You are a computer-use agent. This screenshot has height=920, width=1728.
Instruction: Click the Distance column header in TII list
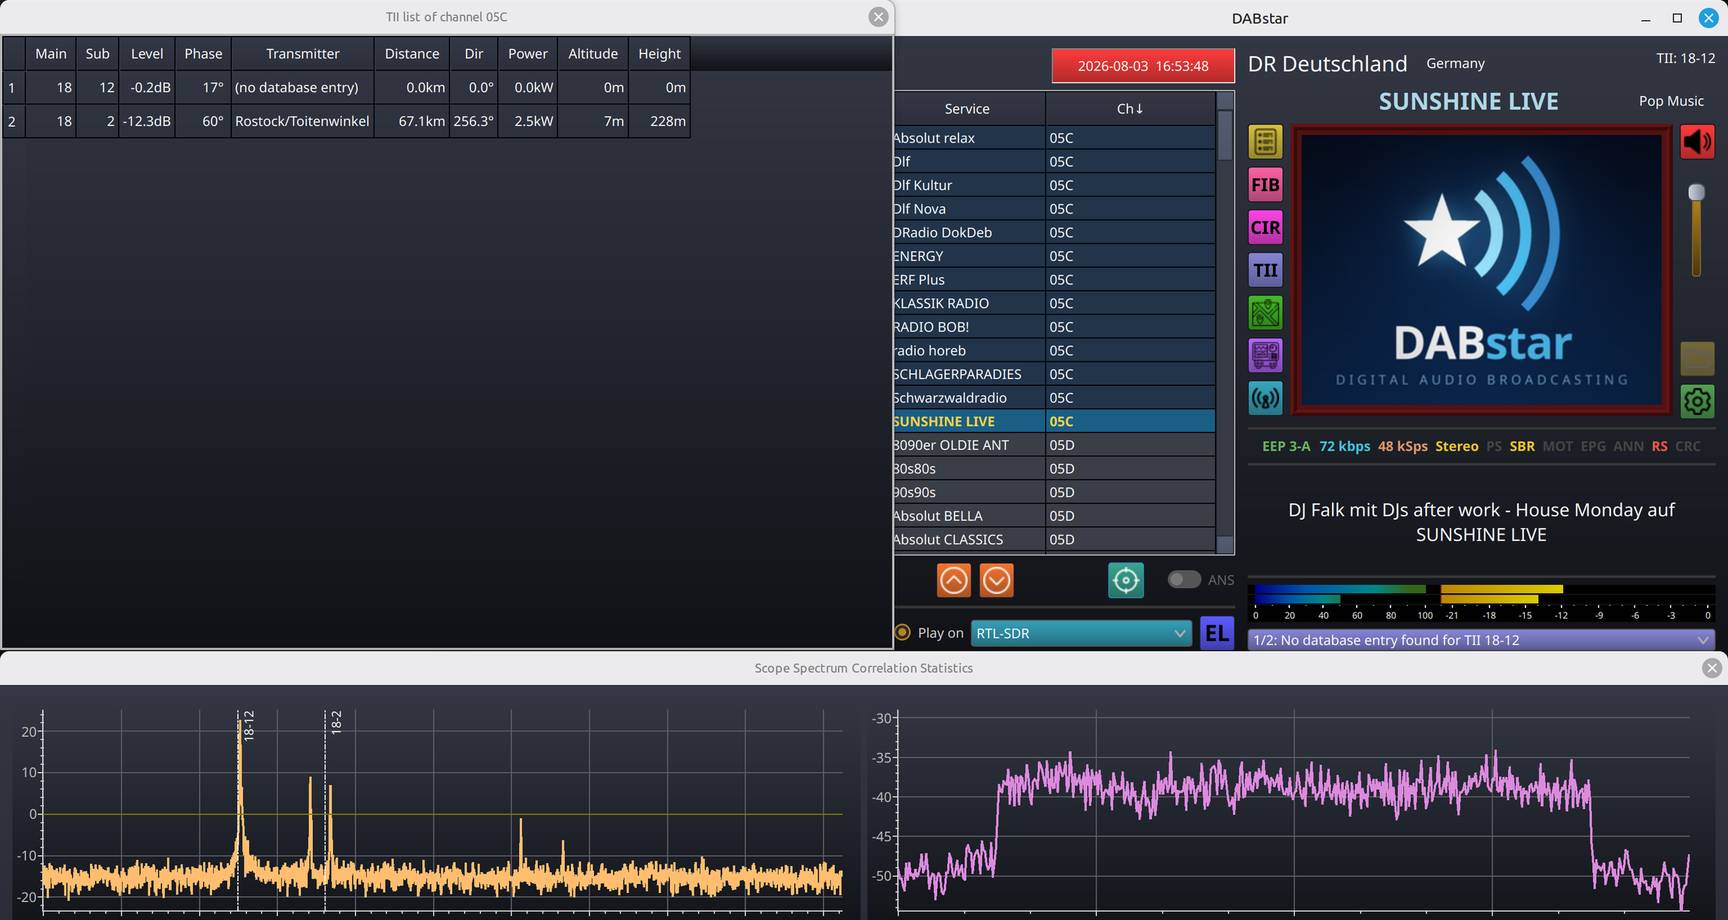[412, 54]
